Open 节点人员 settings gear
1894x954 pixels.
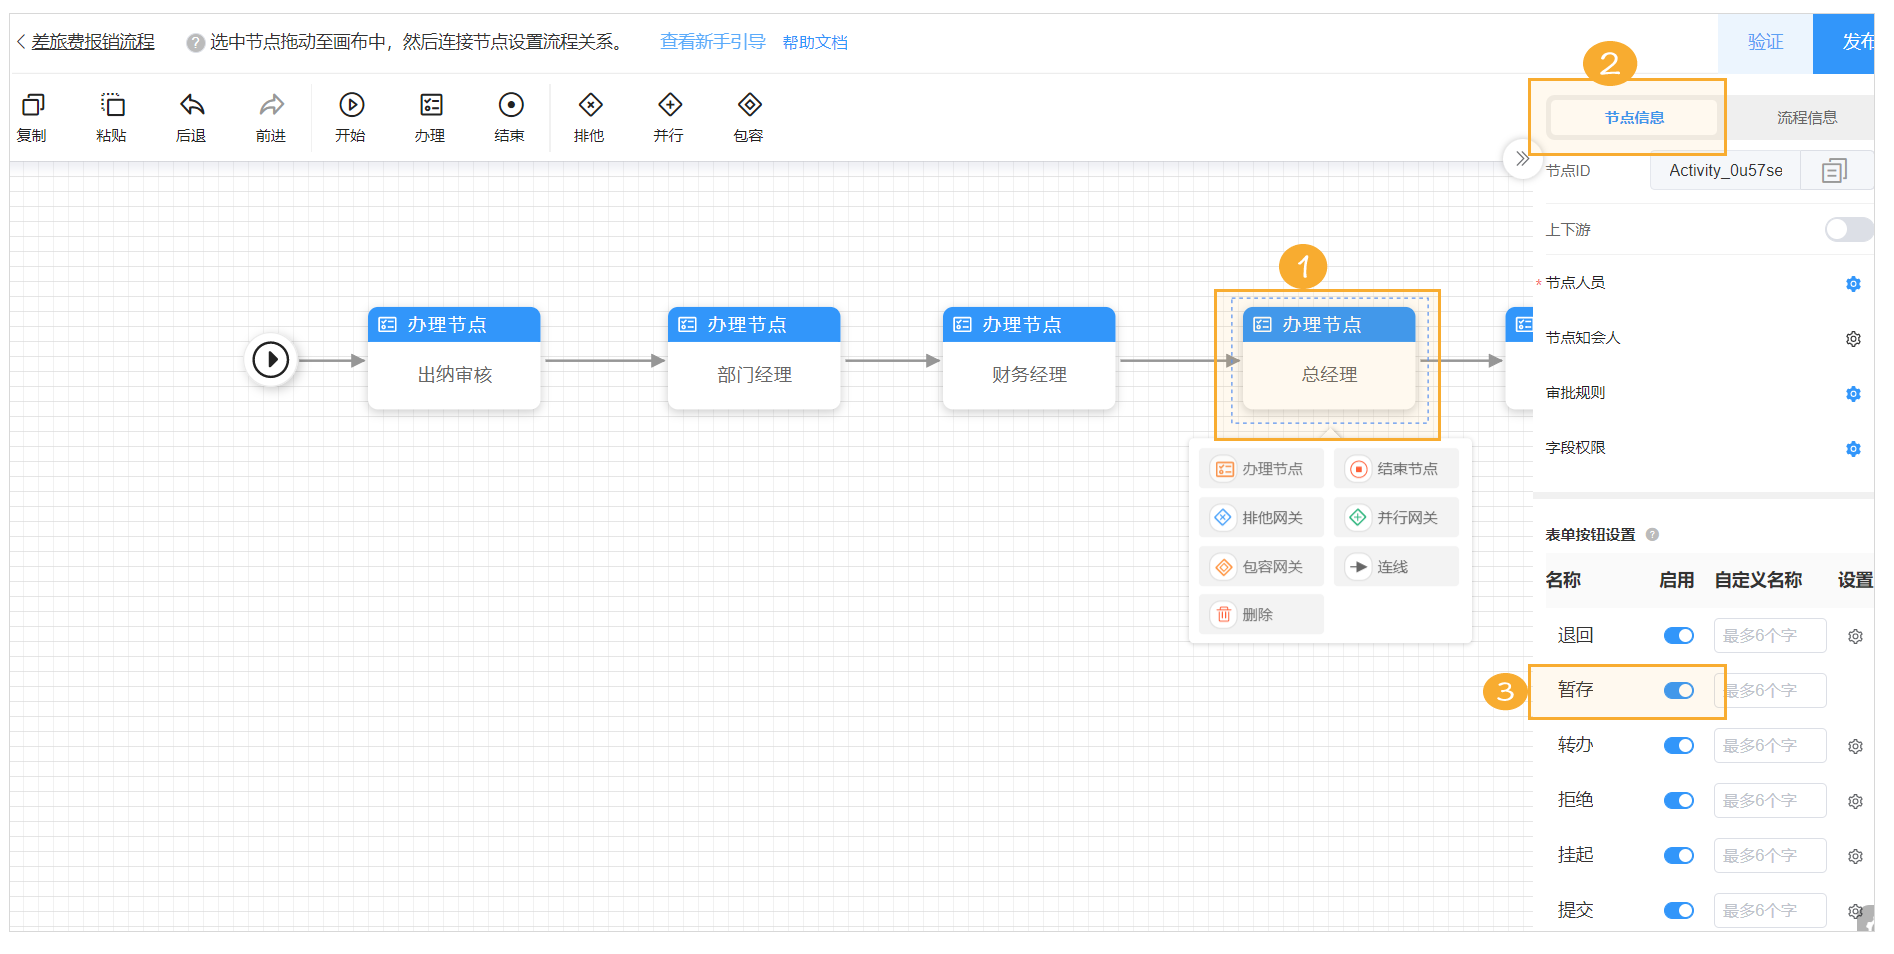[1852, 284]
